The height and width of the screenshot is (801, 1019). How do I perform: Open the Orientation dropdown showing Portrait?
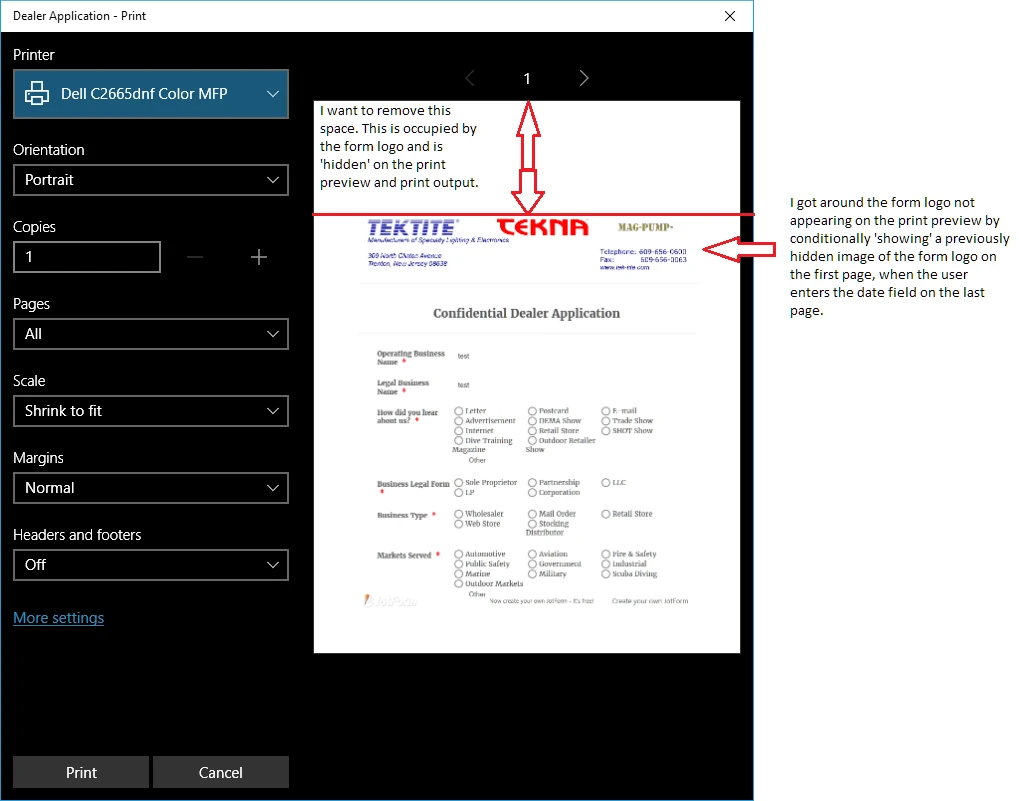click(x=150, y=180)
